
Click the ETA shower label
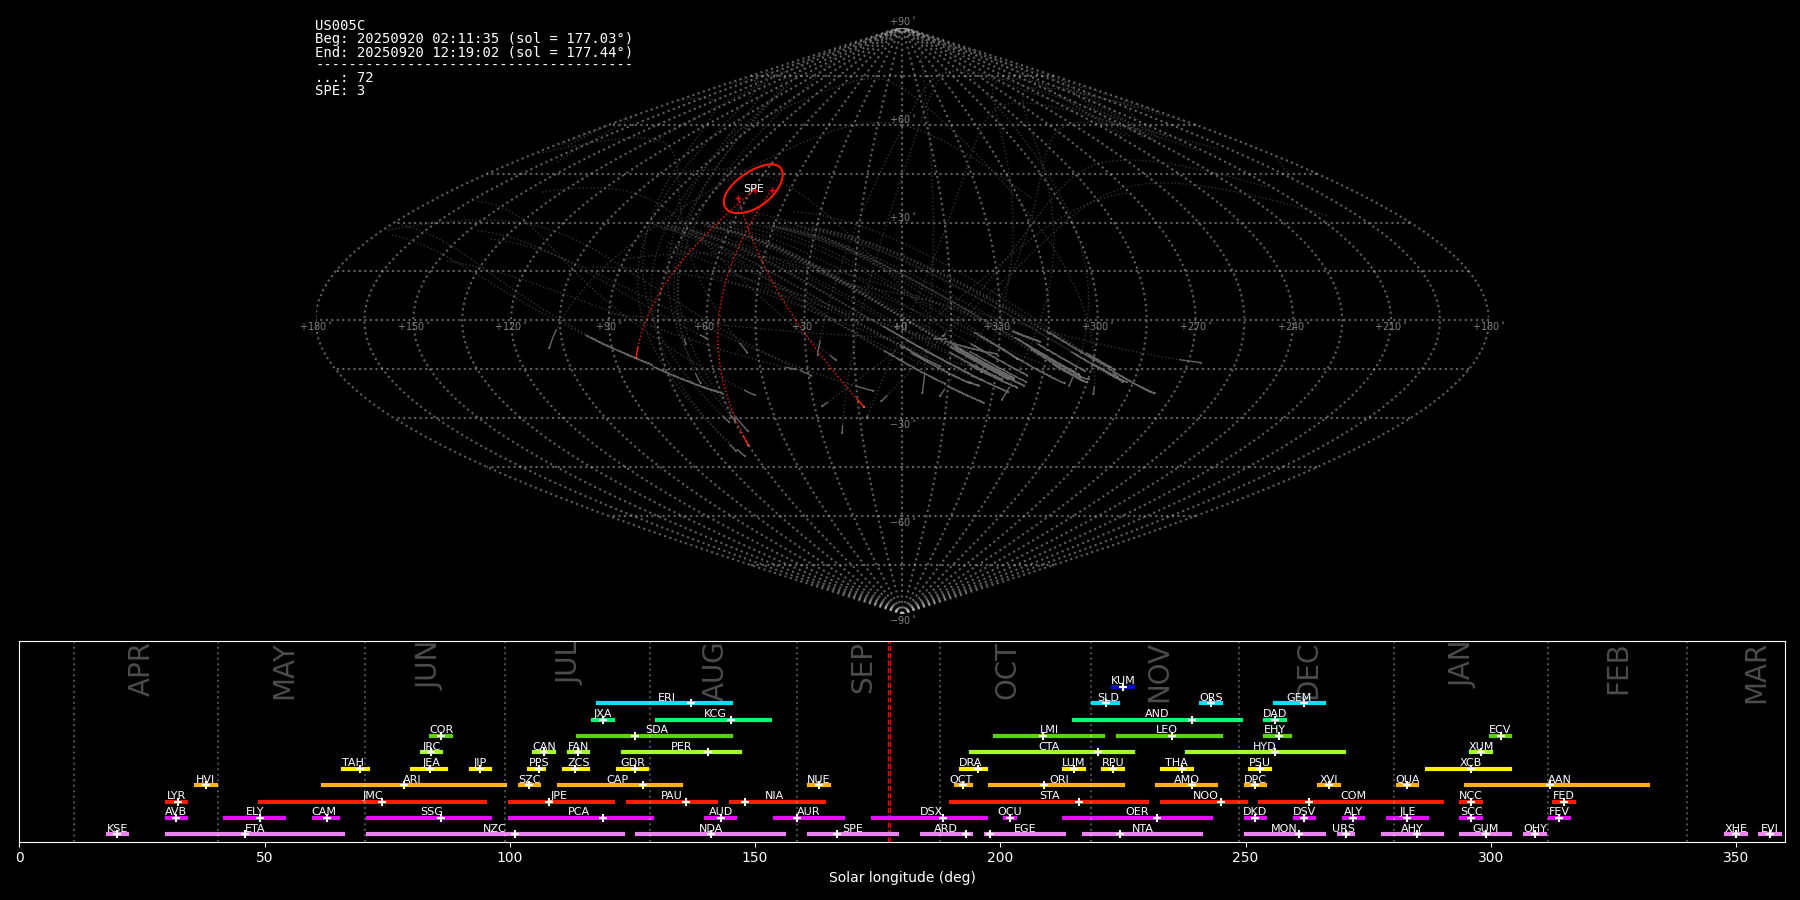255,829
